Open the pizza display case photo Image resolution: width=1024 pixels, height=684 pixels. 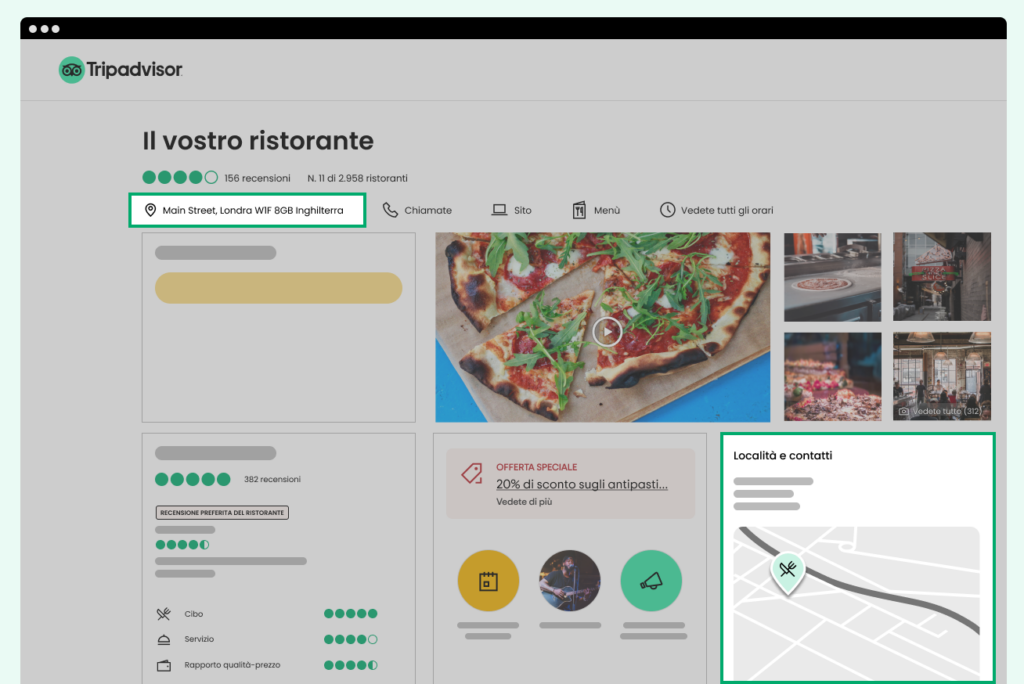833,376
